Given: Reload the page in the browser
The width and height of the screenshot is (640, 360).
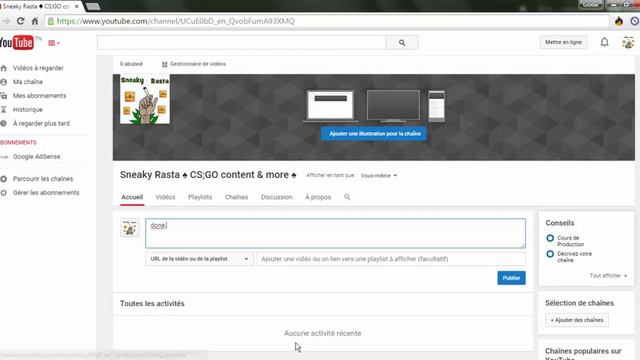Looking at the screenshot, I should tap(20, 21).
